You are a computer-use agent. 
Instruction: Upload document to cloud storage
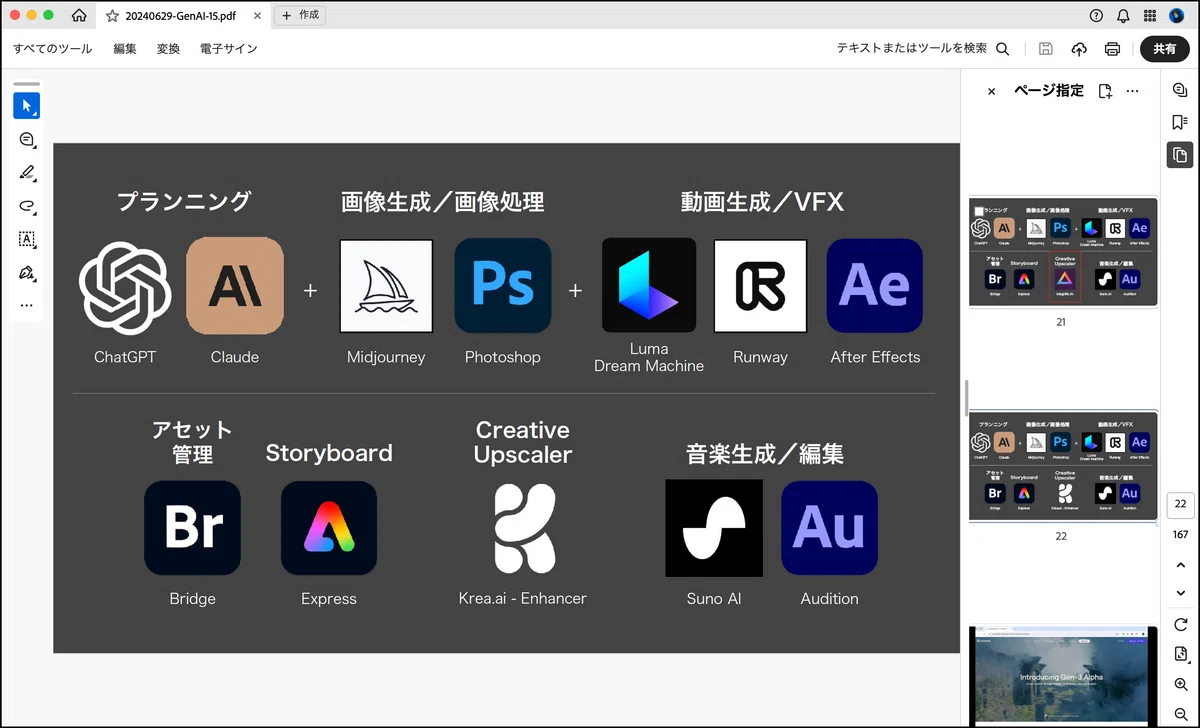tap(1079, 49)
